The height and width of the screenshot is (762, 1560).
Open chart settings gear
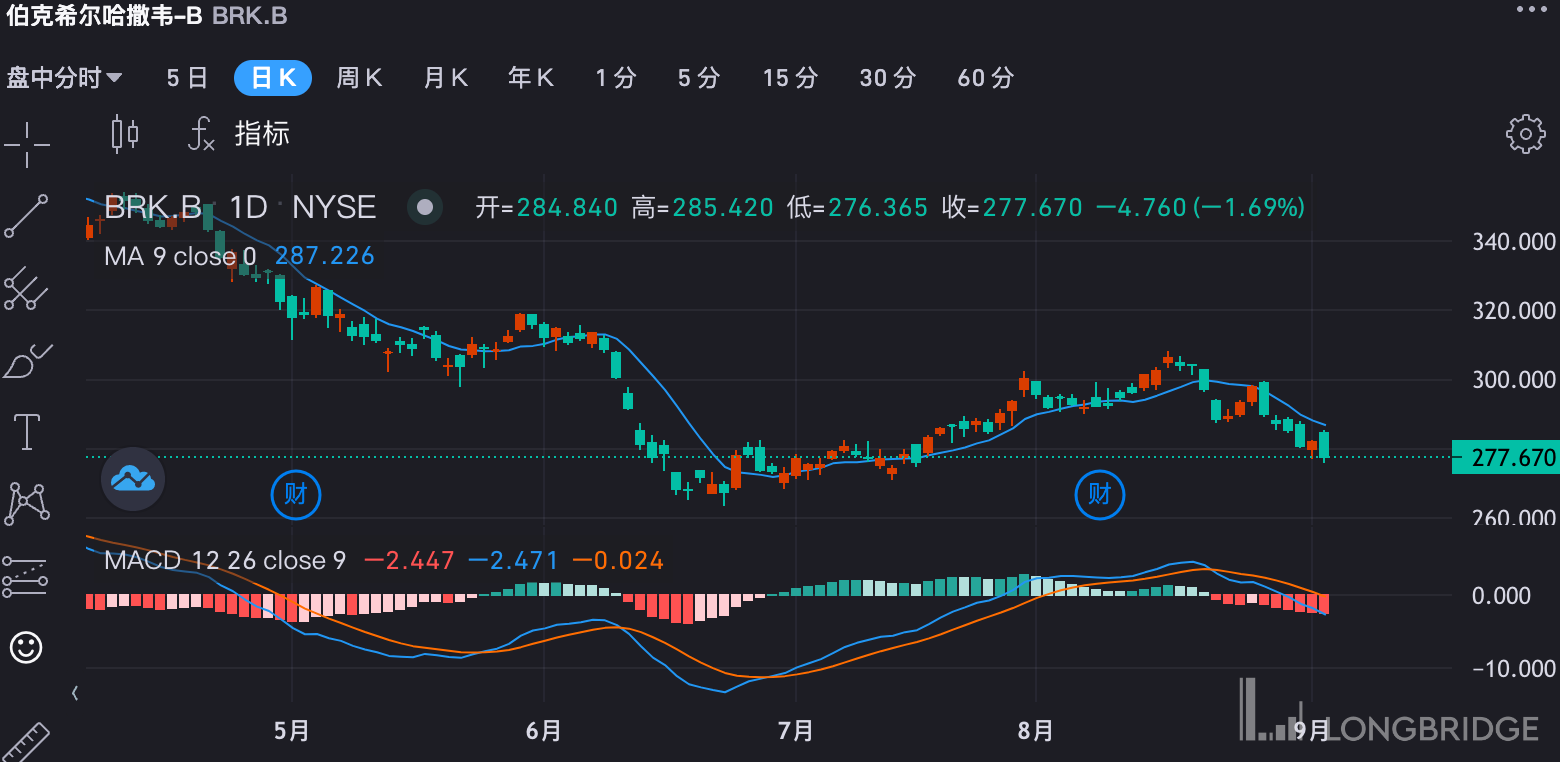1525,133
